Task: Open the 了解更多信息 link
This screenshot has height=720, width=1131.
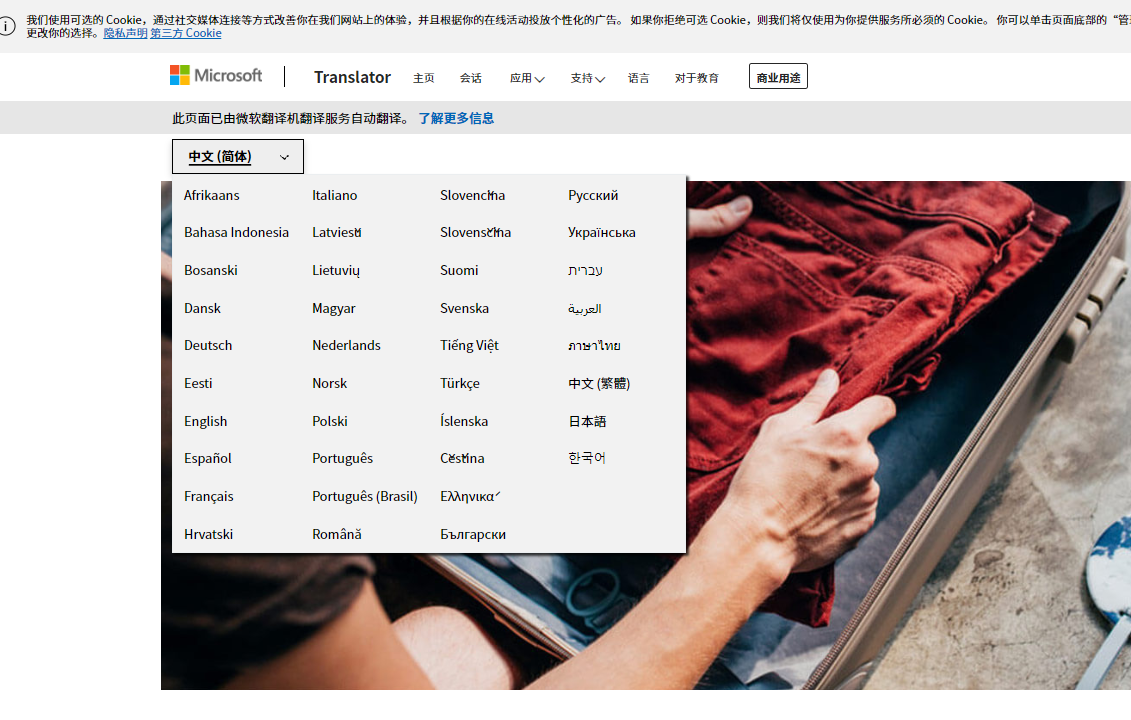Action: pyautogui.click(x=456, y=118)
